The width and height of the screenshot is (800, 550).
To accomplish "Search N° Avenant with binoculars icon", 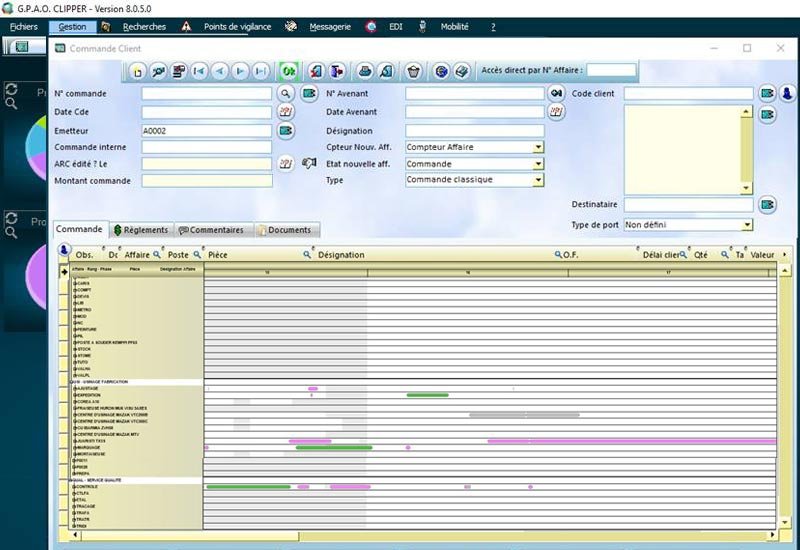I will coord(556,93).
